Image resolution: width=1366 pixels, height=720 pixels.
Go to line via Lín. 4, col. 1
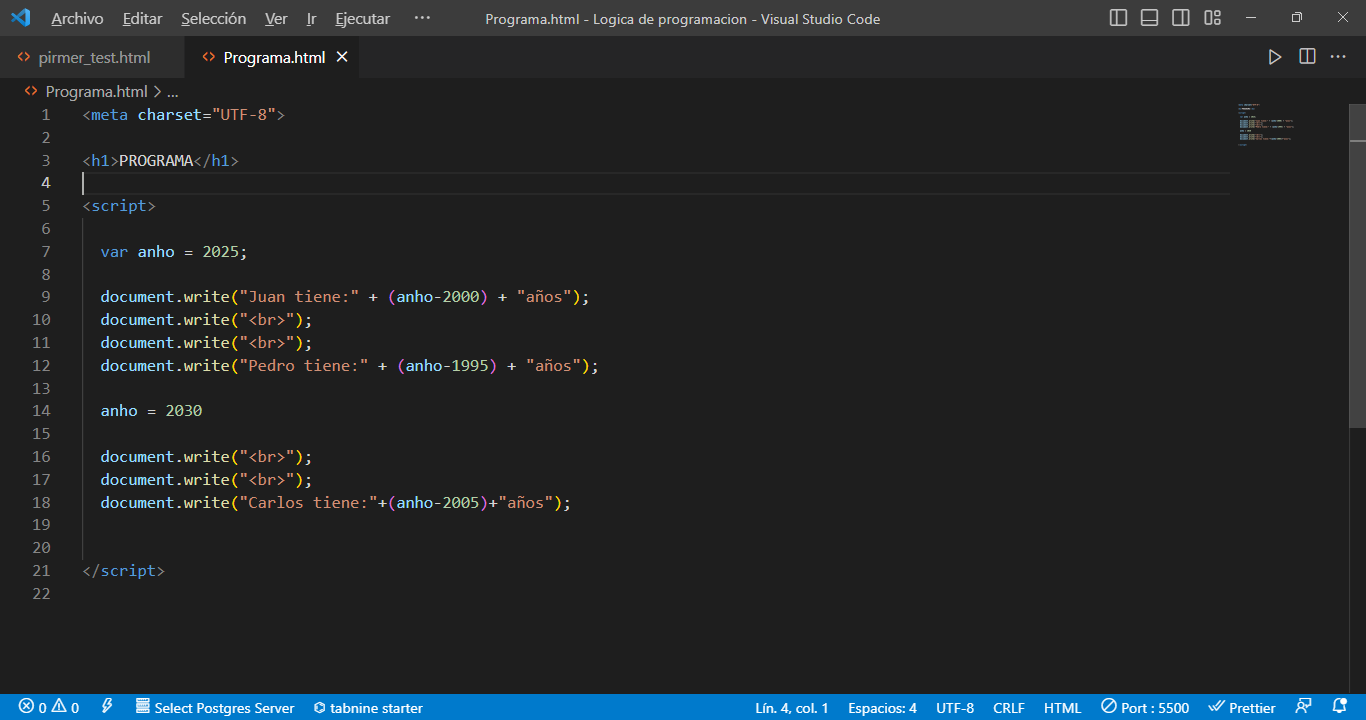click(x=792, y=708)
